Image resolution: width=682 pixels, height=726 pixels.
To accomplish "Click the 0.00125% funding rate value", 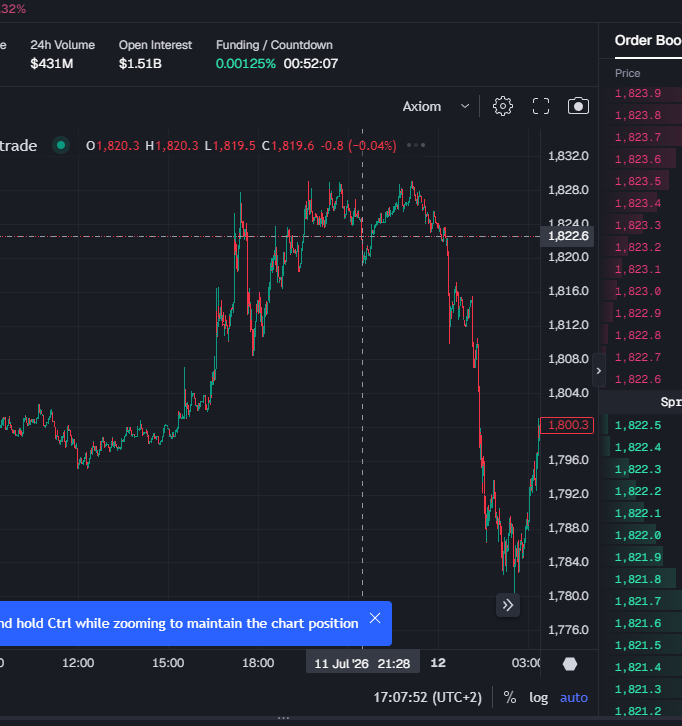I will pyautogui.click(x=245, y=63).
